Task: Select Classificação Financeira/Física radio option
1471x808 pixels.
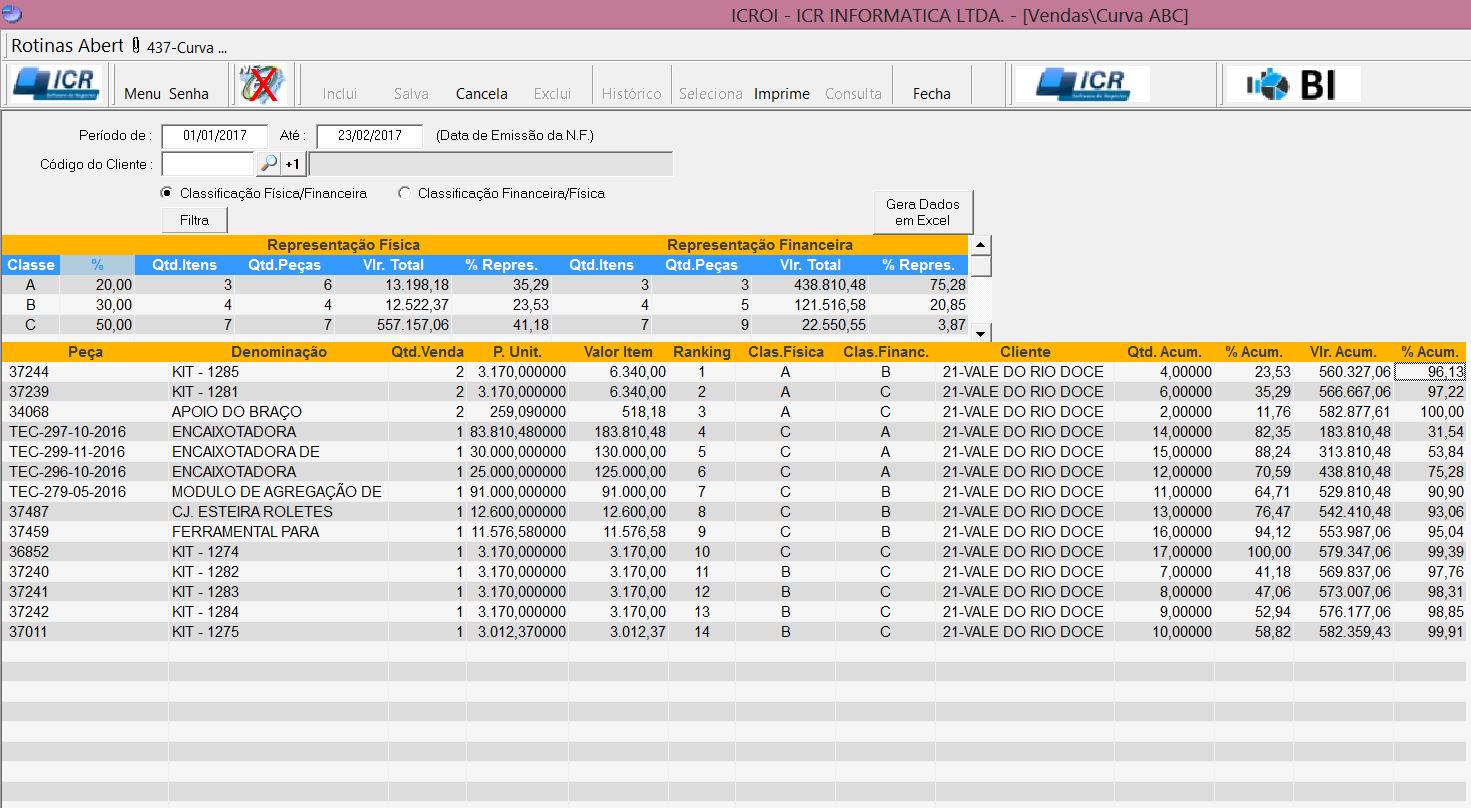Action: pos(404,193)
